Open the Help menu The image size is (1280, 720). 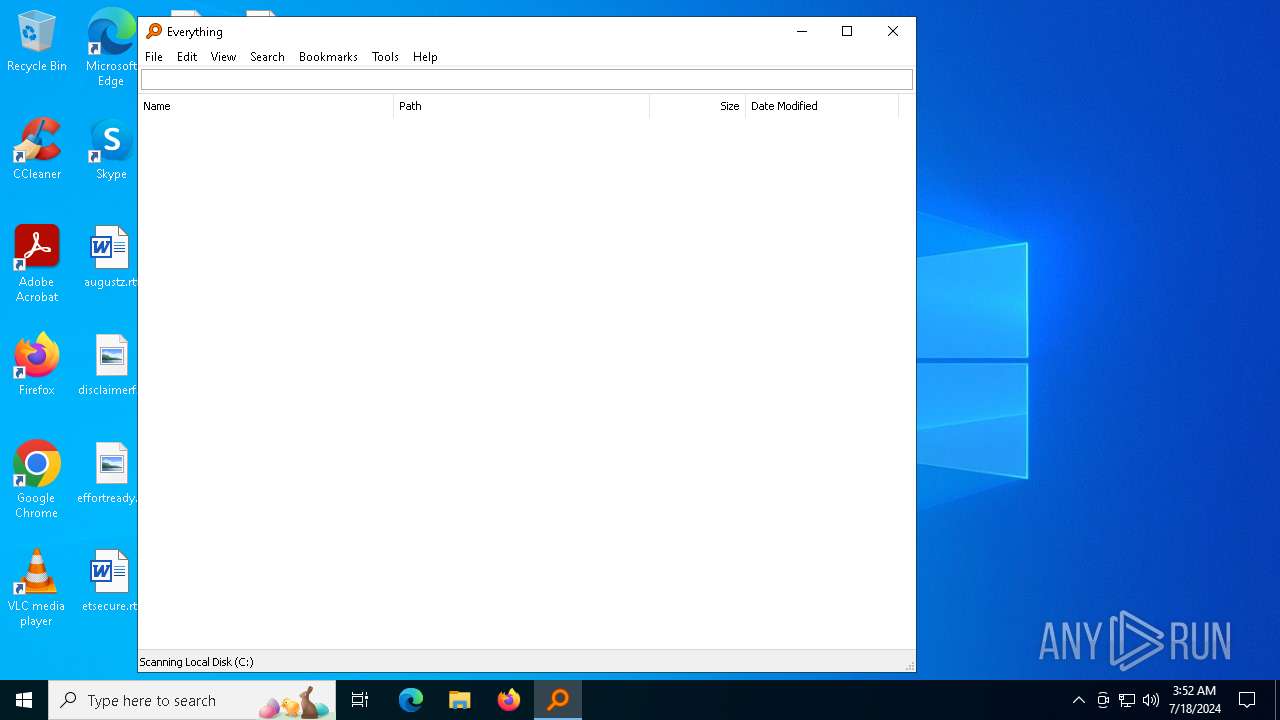[x=425, y=57]
